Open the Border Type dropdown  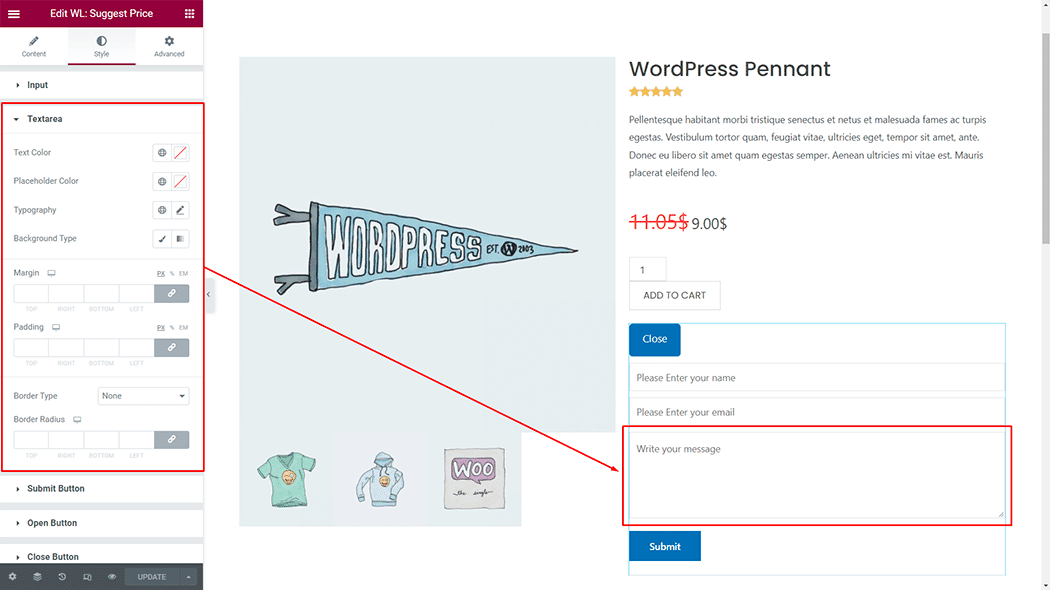143,396
